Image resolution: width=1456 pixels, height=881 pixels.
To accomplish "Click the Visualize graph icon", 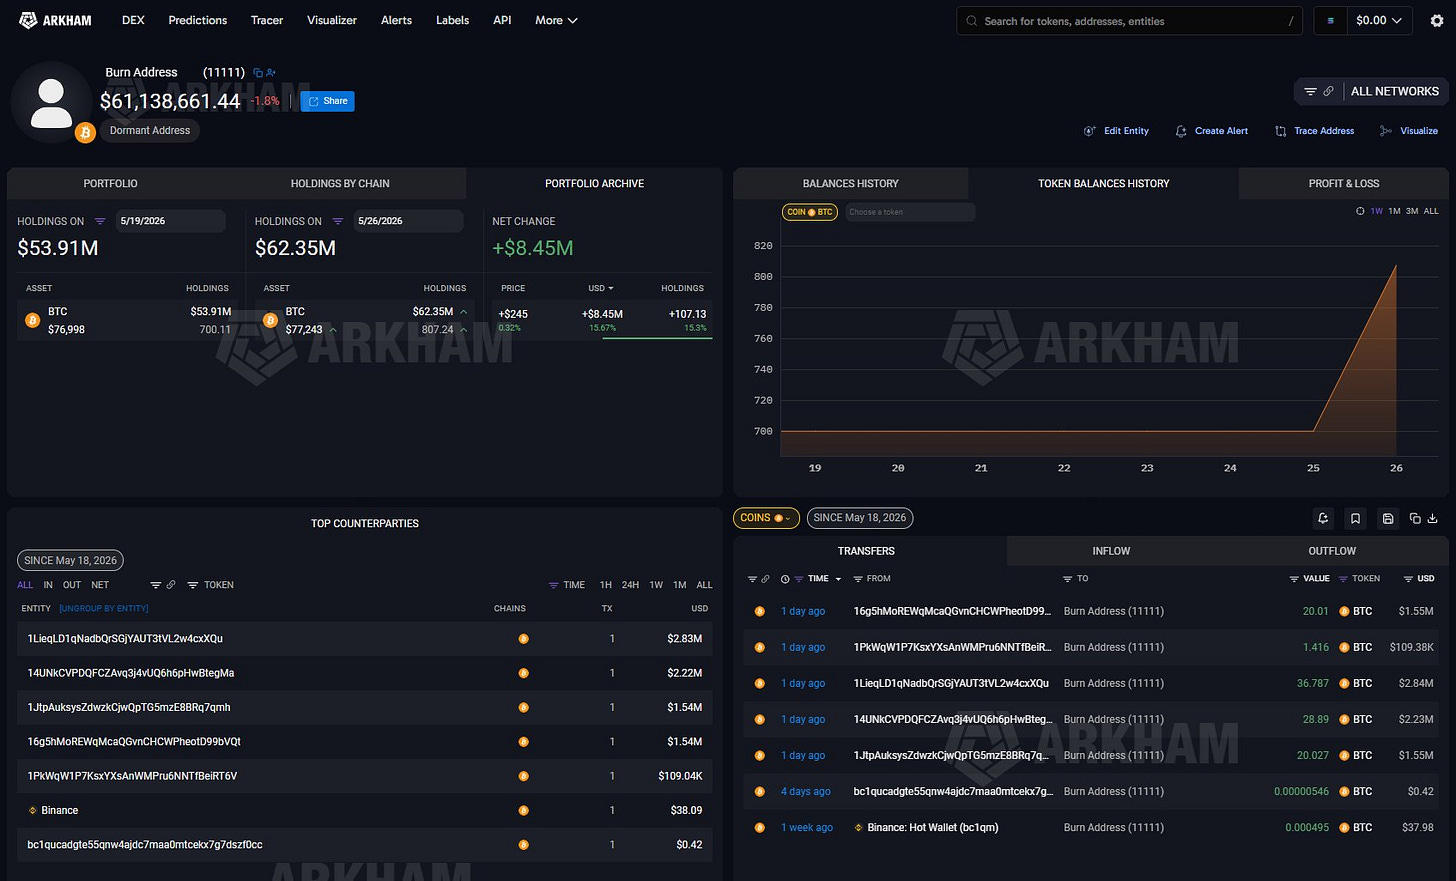I will click(x=1385, y=131).
